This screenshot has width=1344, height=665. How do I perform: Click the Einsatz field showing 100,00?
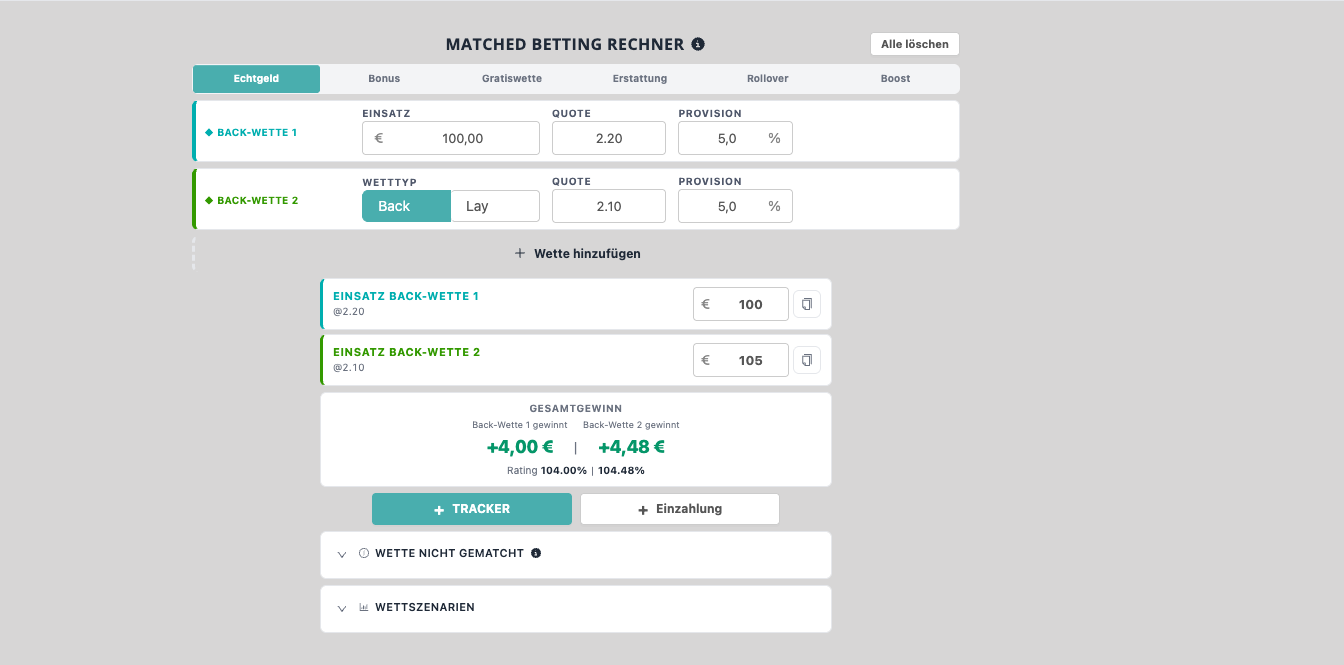click(451, 138)
